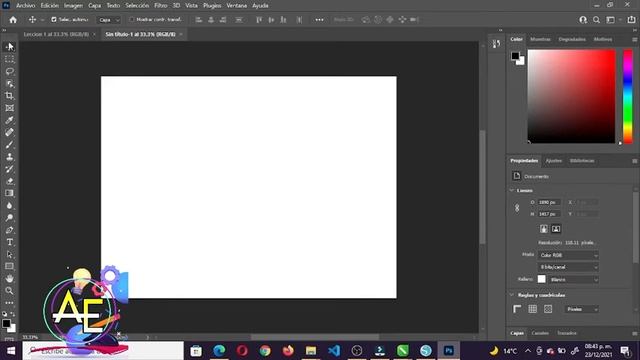Open the taskbar notifications center
This screenshot has height=360, width=640.
pyautogui.click(x=624, y=351)
